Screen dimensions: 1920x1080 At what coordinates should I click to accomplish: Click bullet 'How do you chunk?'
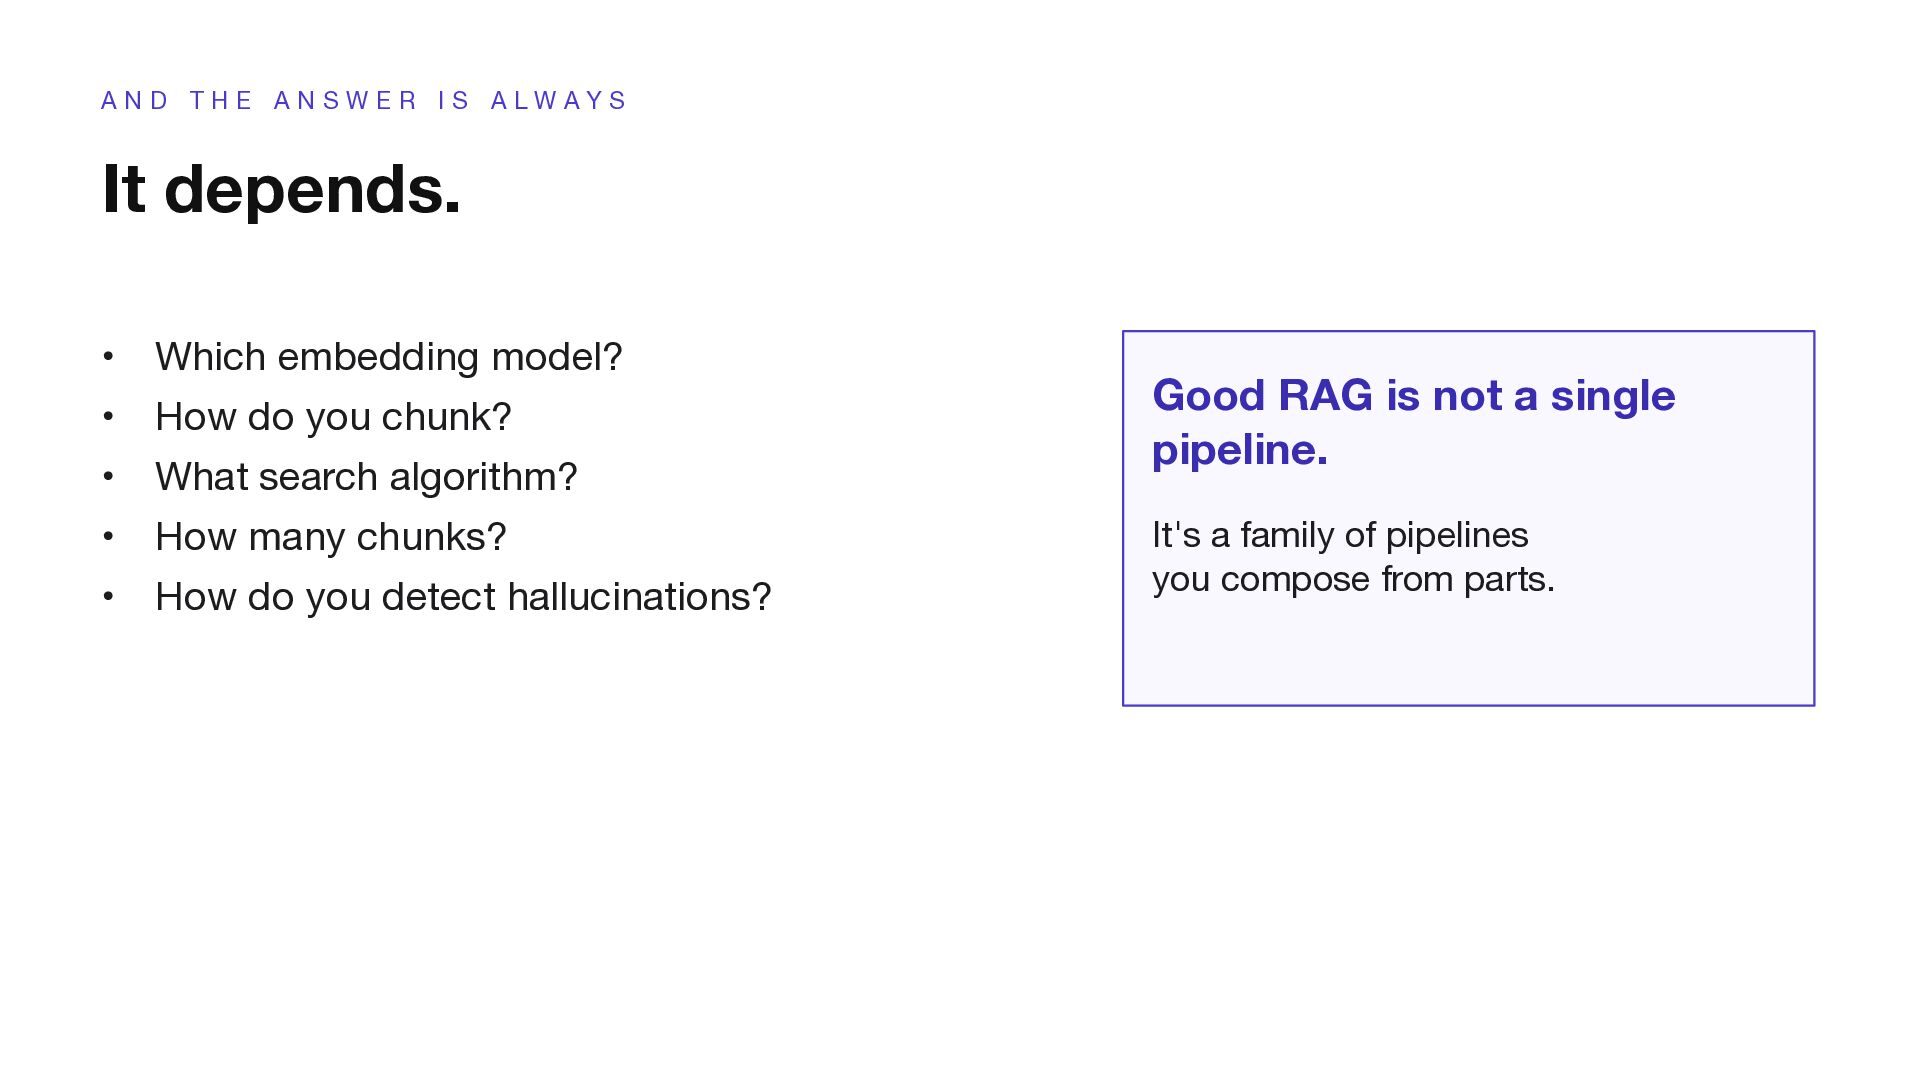[333, 417]
